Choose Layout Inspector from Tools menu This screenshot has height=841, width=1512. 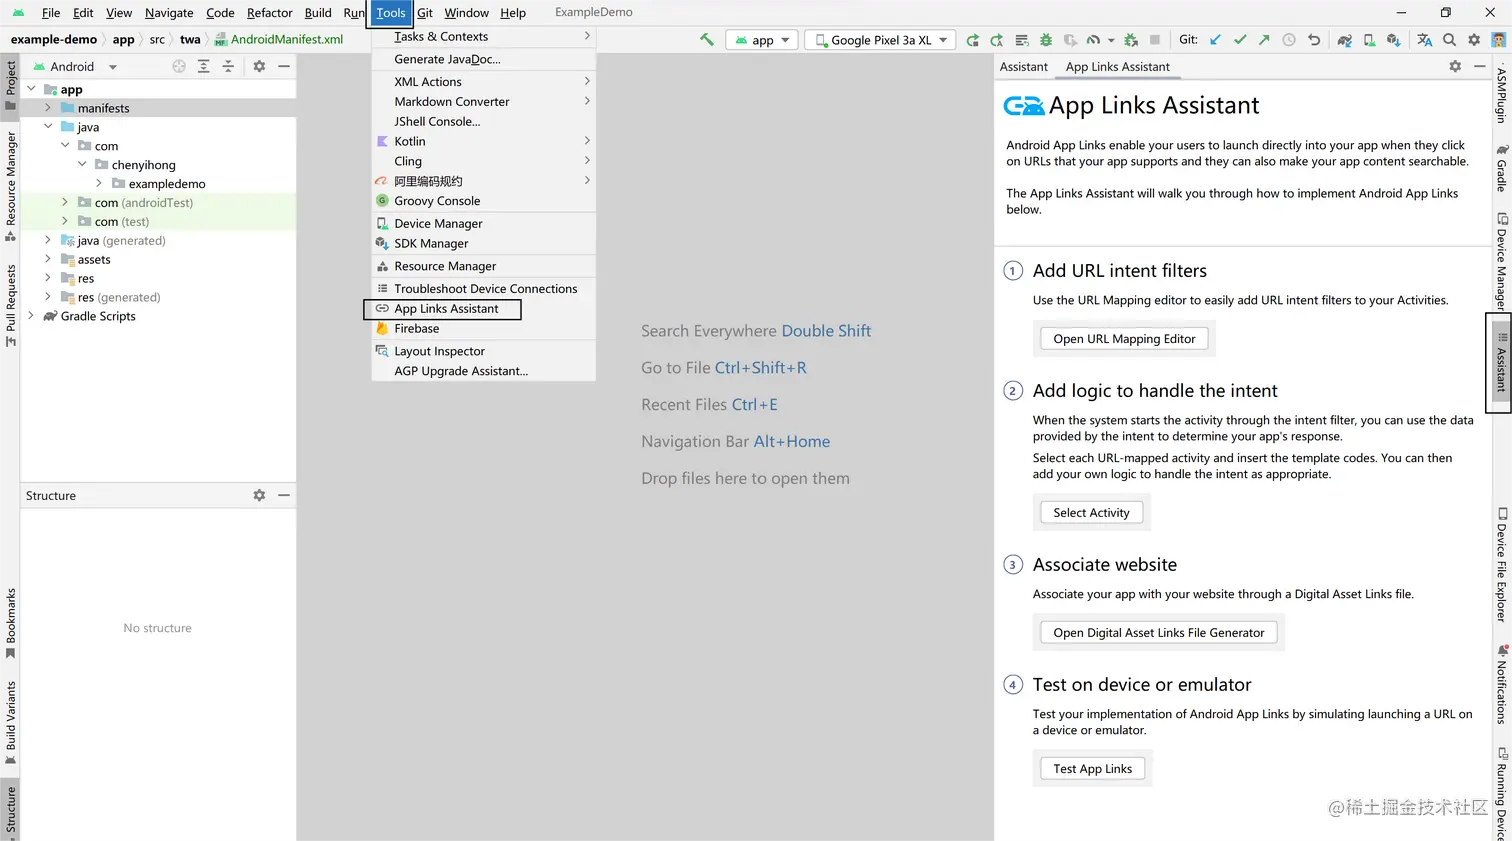pos(483,351)
